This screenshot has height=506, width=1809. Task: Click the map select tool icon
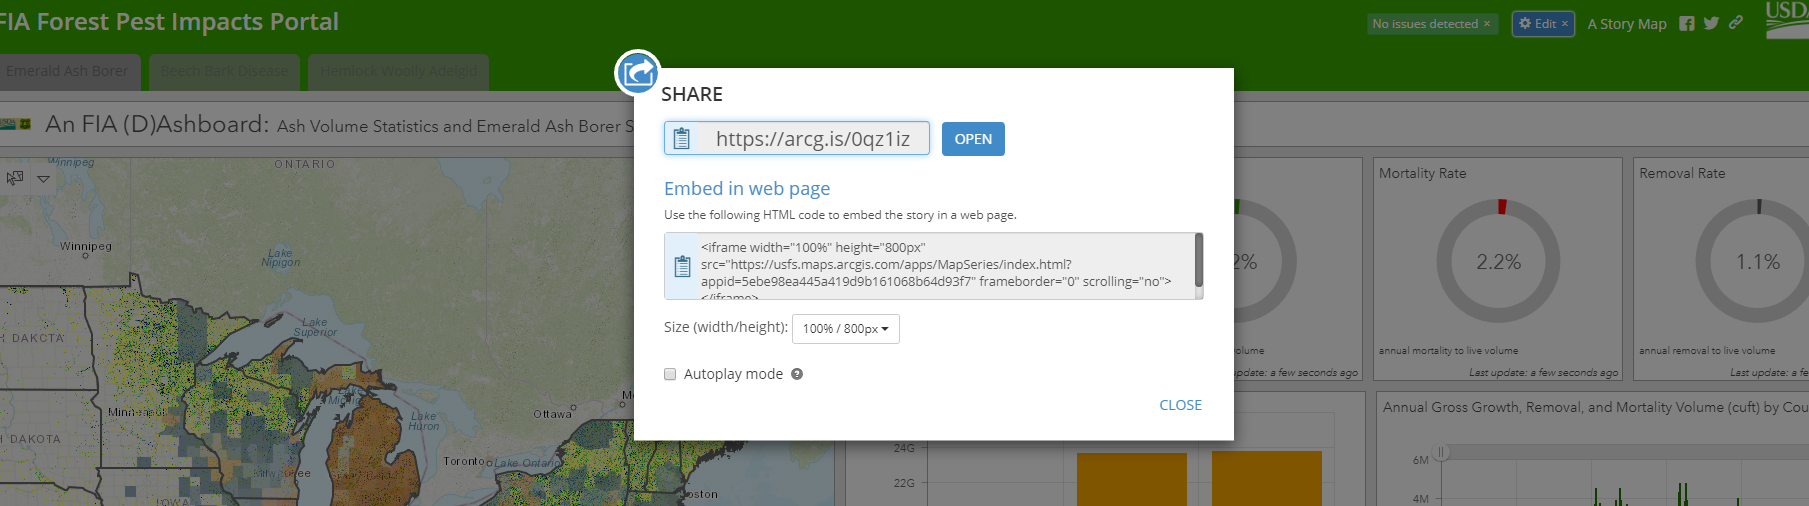click(15, 178)
